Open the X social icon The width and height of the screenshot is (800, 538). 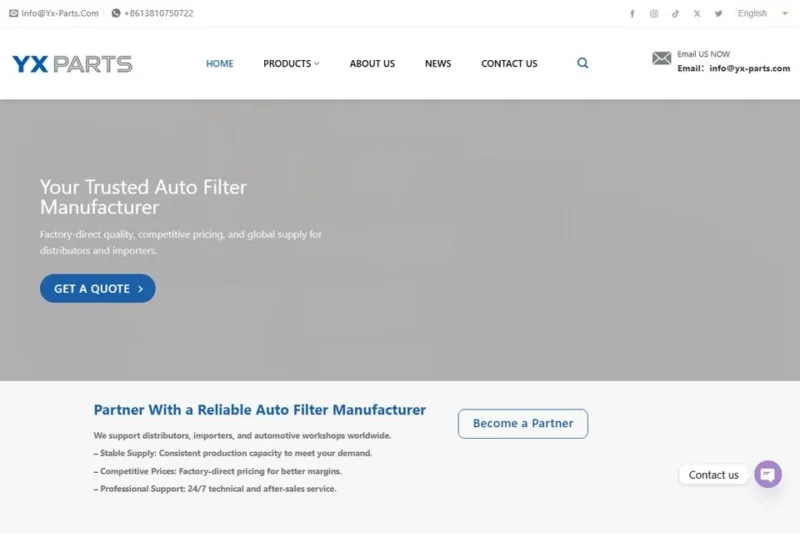coord(697,14)
